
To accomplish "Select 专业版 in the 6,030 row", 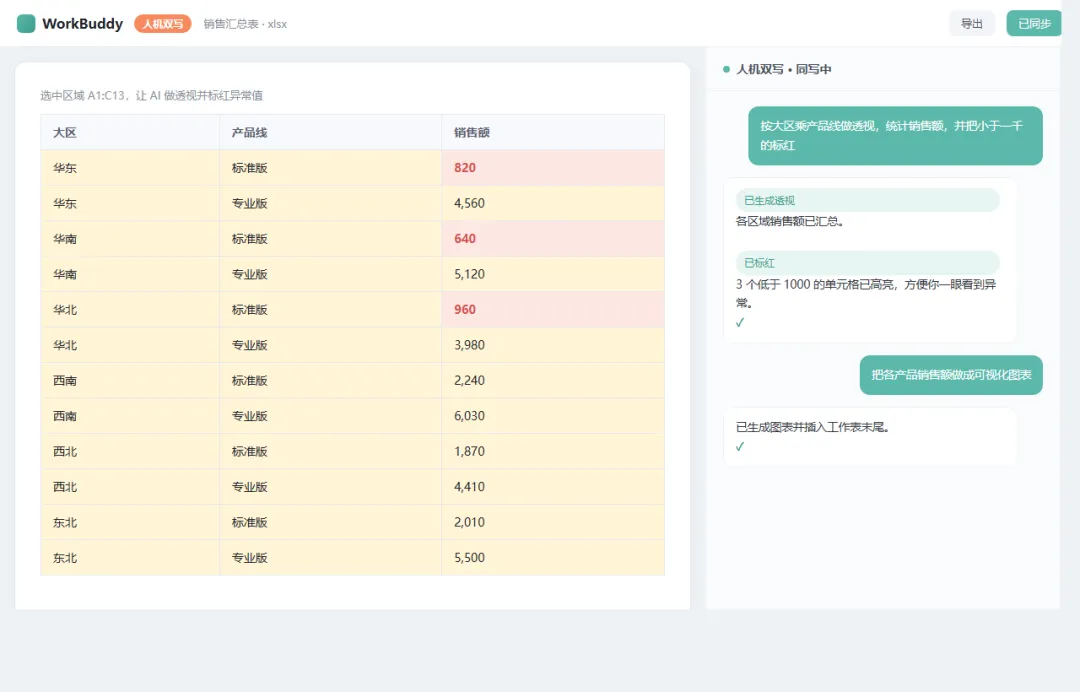I will pyautogui.click(x=331, y=416).
